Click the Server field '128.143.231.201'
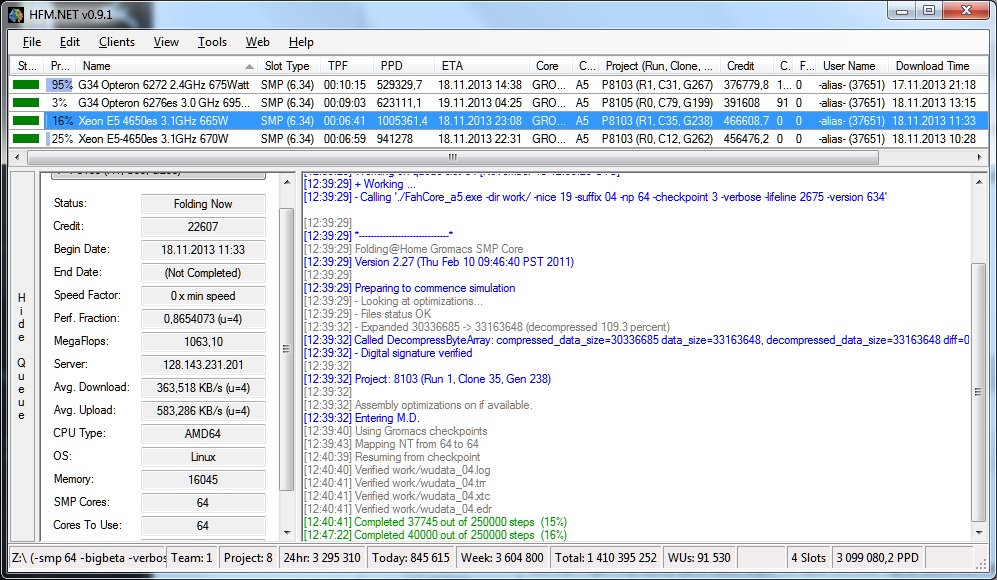The image size is (997, 580). pos(203,364)
